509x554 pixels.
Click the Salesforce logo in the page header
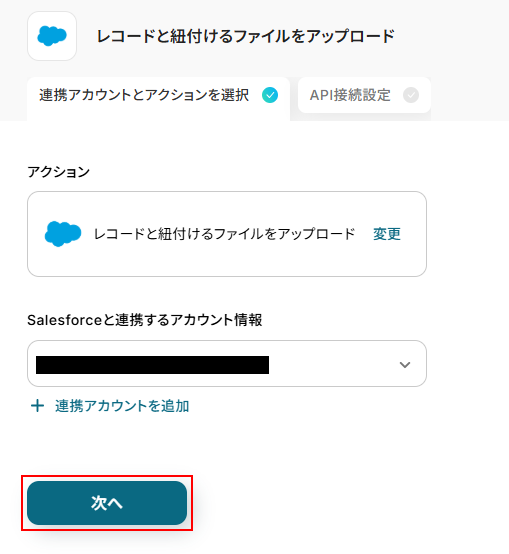tap(52, 36)
